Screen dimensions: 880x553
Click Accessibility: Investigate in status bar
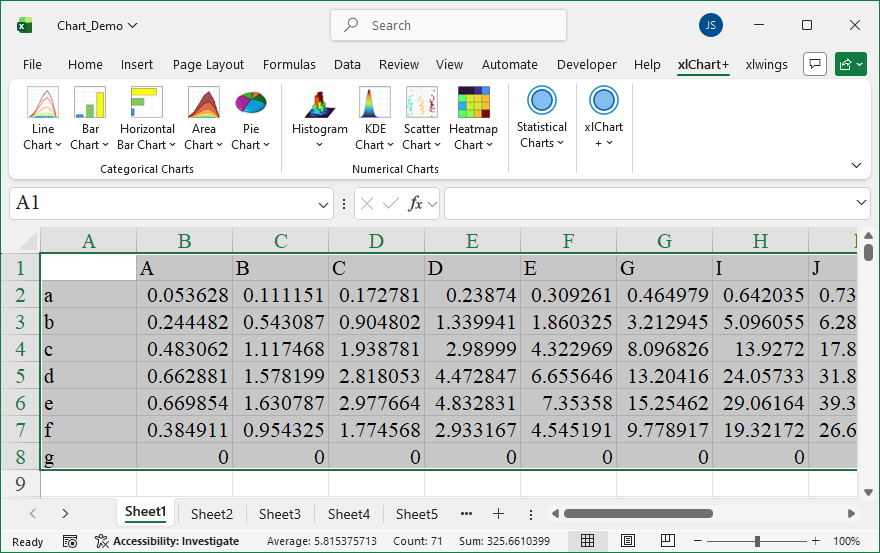[167, 541]
